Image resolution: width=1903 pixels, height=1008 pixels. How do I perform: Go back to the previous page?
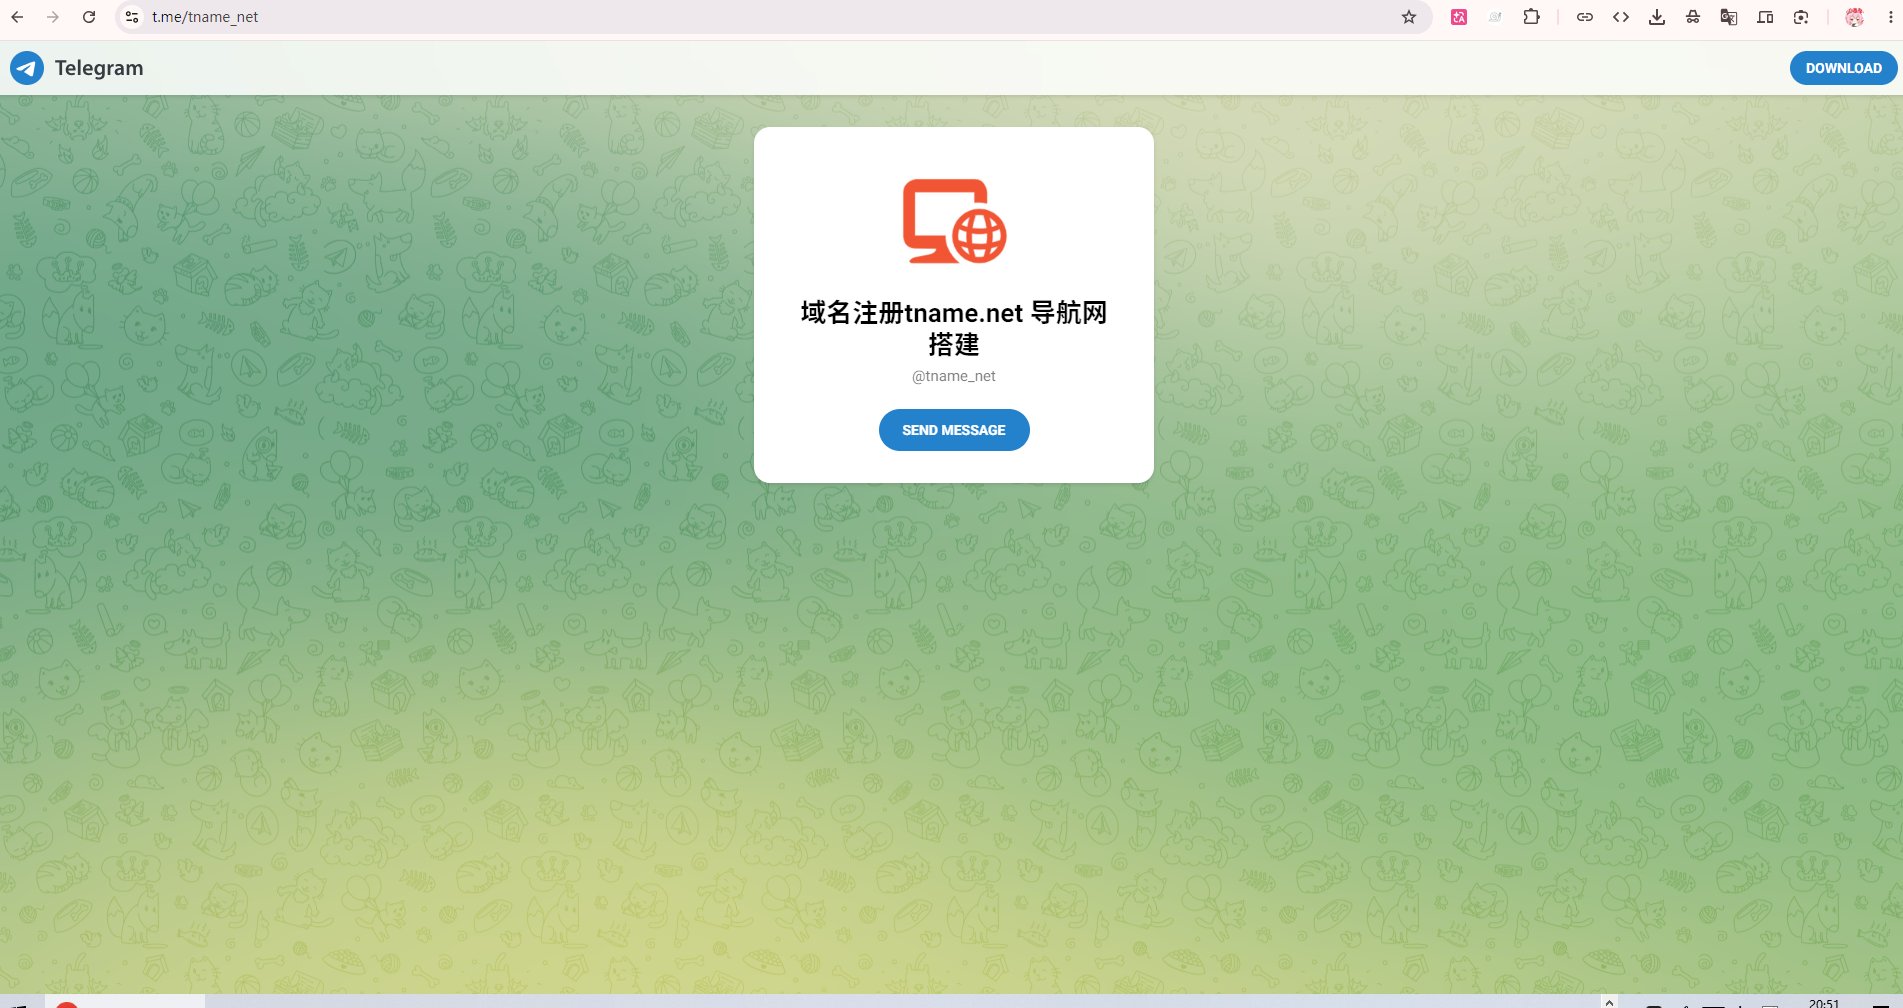coord(17,17)
